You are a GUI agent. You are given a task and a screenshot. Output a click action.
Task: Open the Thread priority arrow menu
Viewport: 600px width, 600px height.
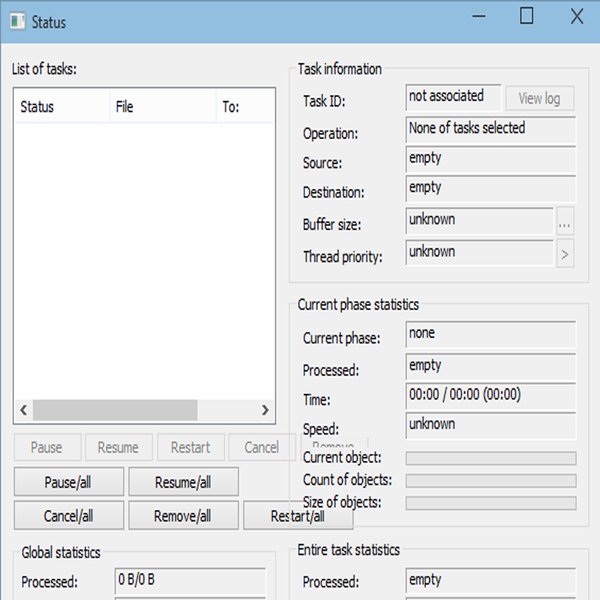coord(565,253)
